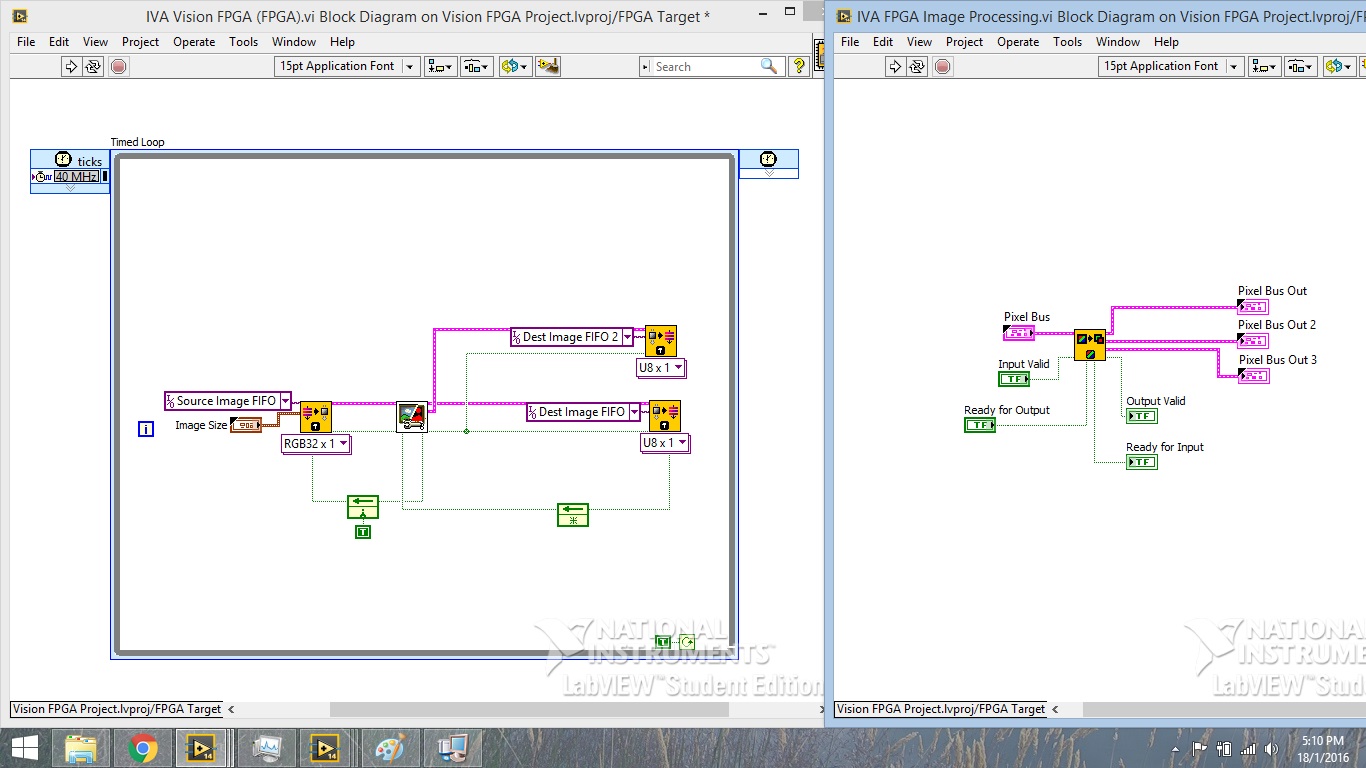Select the Pixel Bus Out 2 indicator terminal

point(1253,340)
